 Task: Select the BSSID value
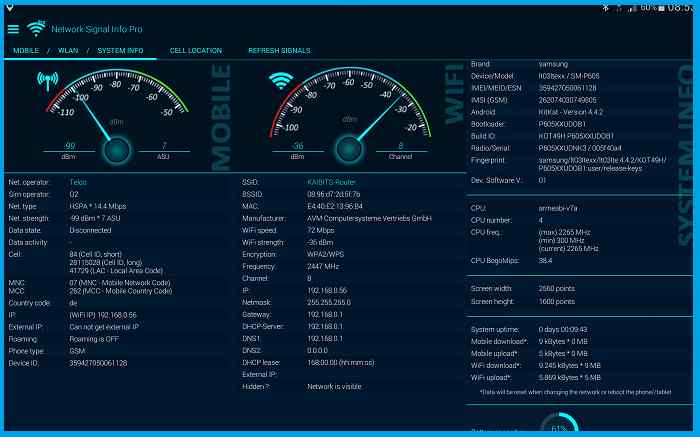pyautogui.click(x=333, y=194)
